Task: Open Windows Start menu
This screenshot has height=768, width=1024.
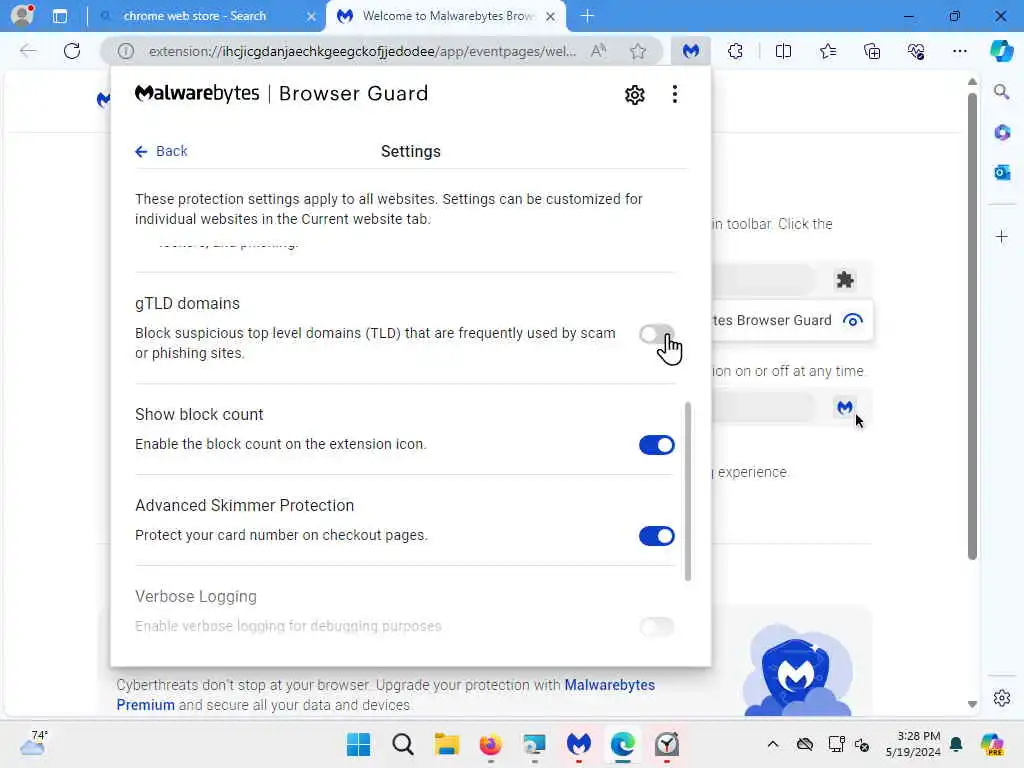Action: pyautogui.click(x=358, y=744)
